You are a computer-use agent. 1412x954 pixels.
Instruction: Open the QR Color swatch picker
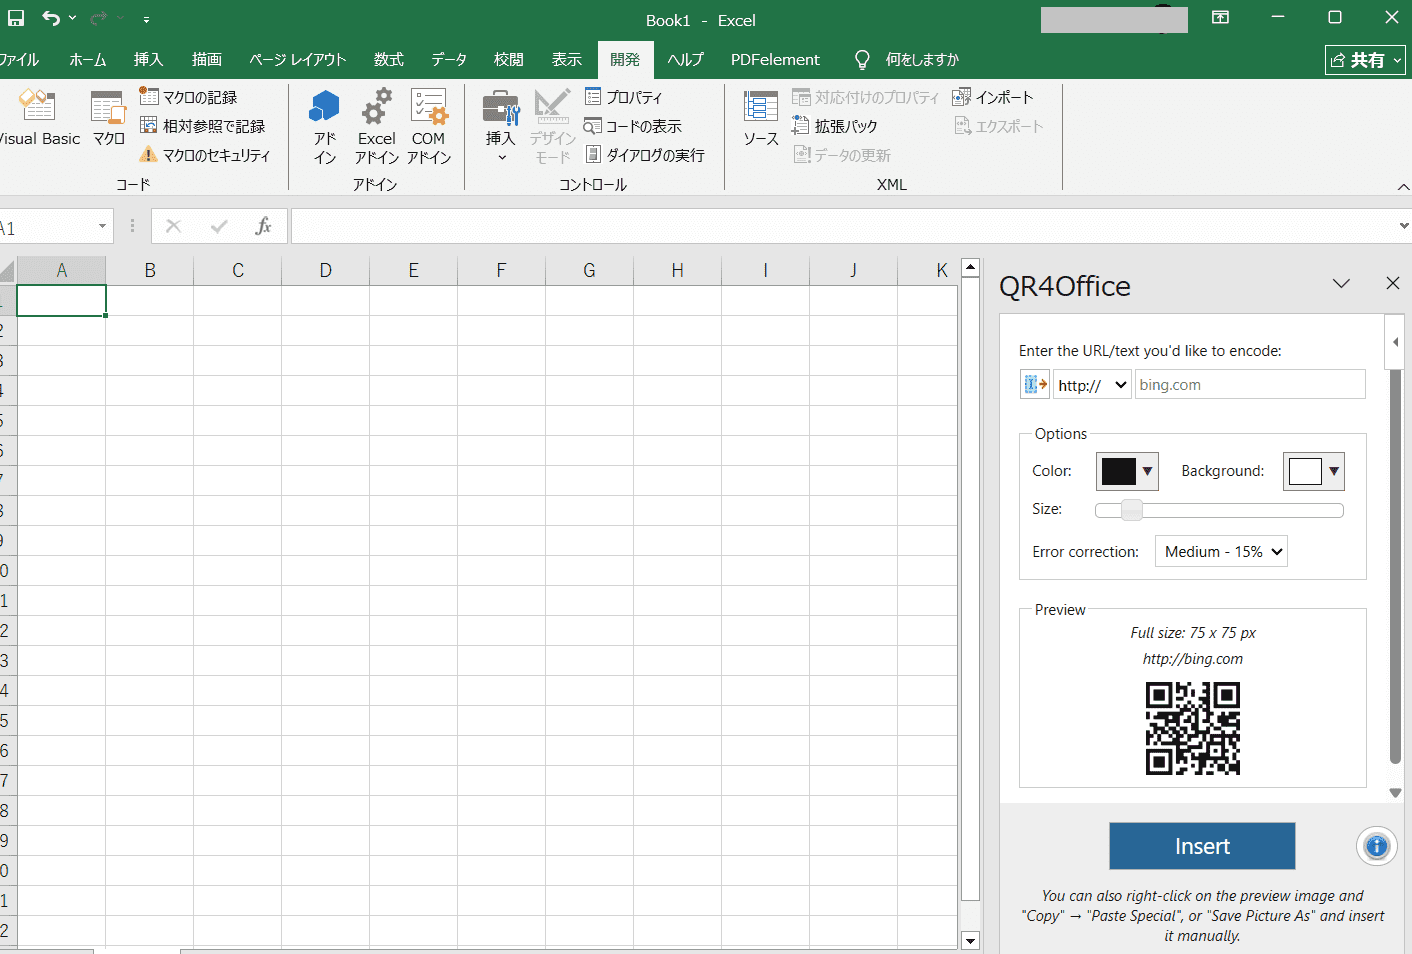(1127, 471)
